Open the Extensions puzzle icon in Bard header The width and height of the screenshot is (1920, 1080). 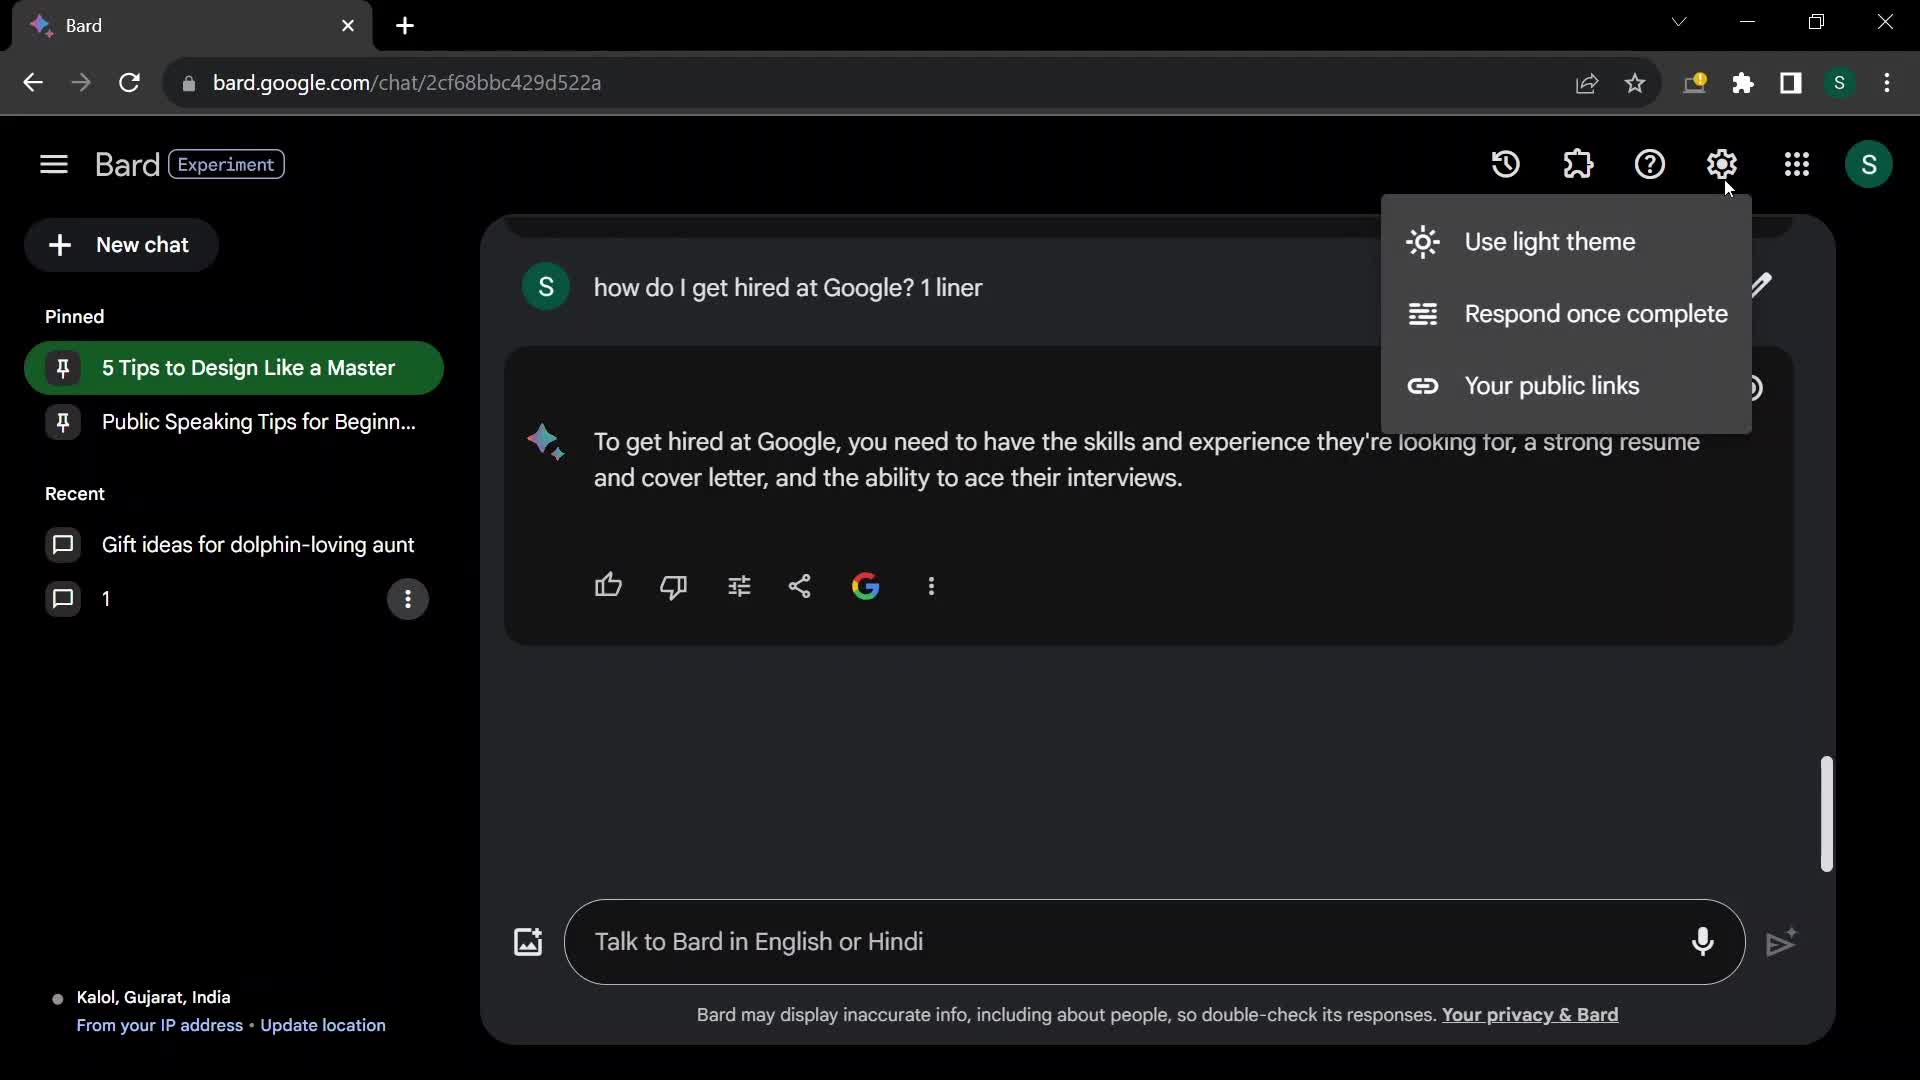click(1578, 164)
